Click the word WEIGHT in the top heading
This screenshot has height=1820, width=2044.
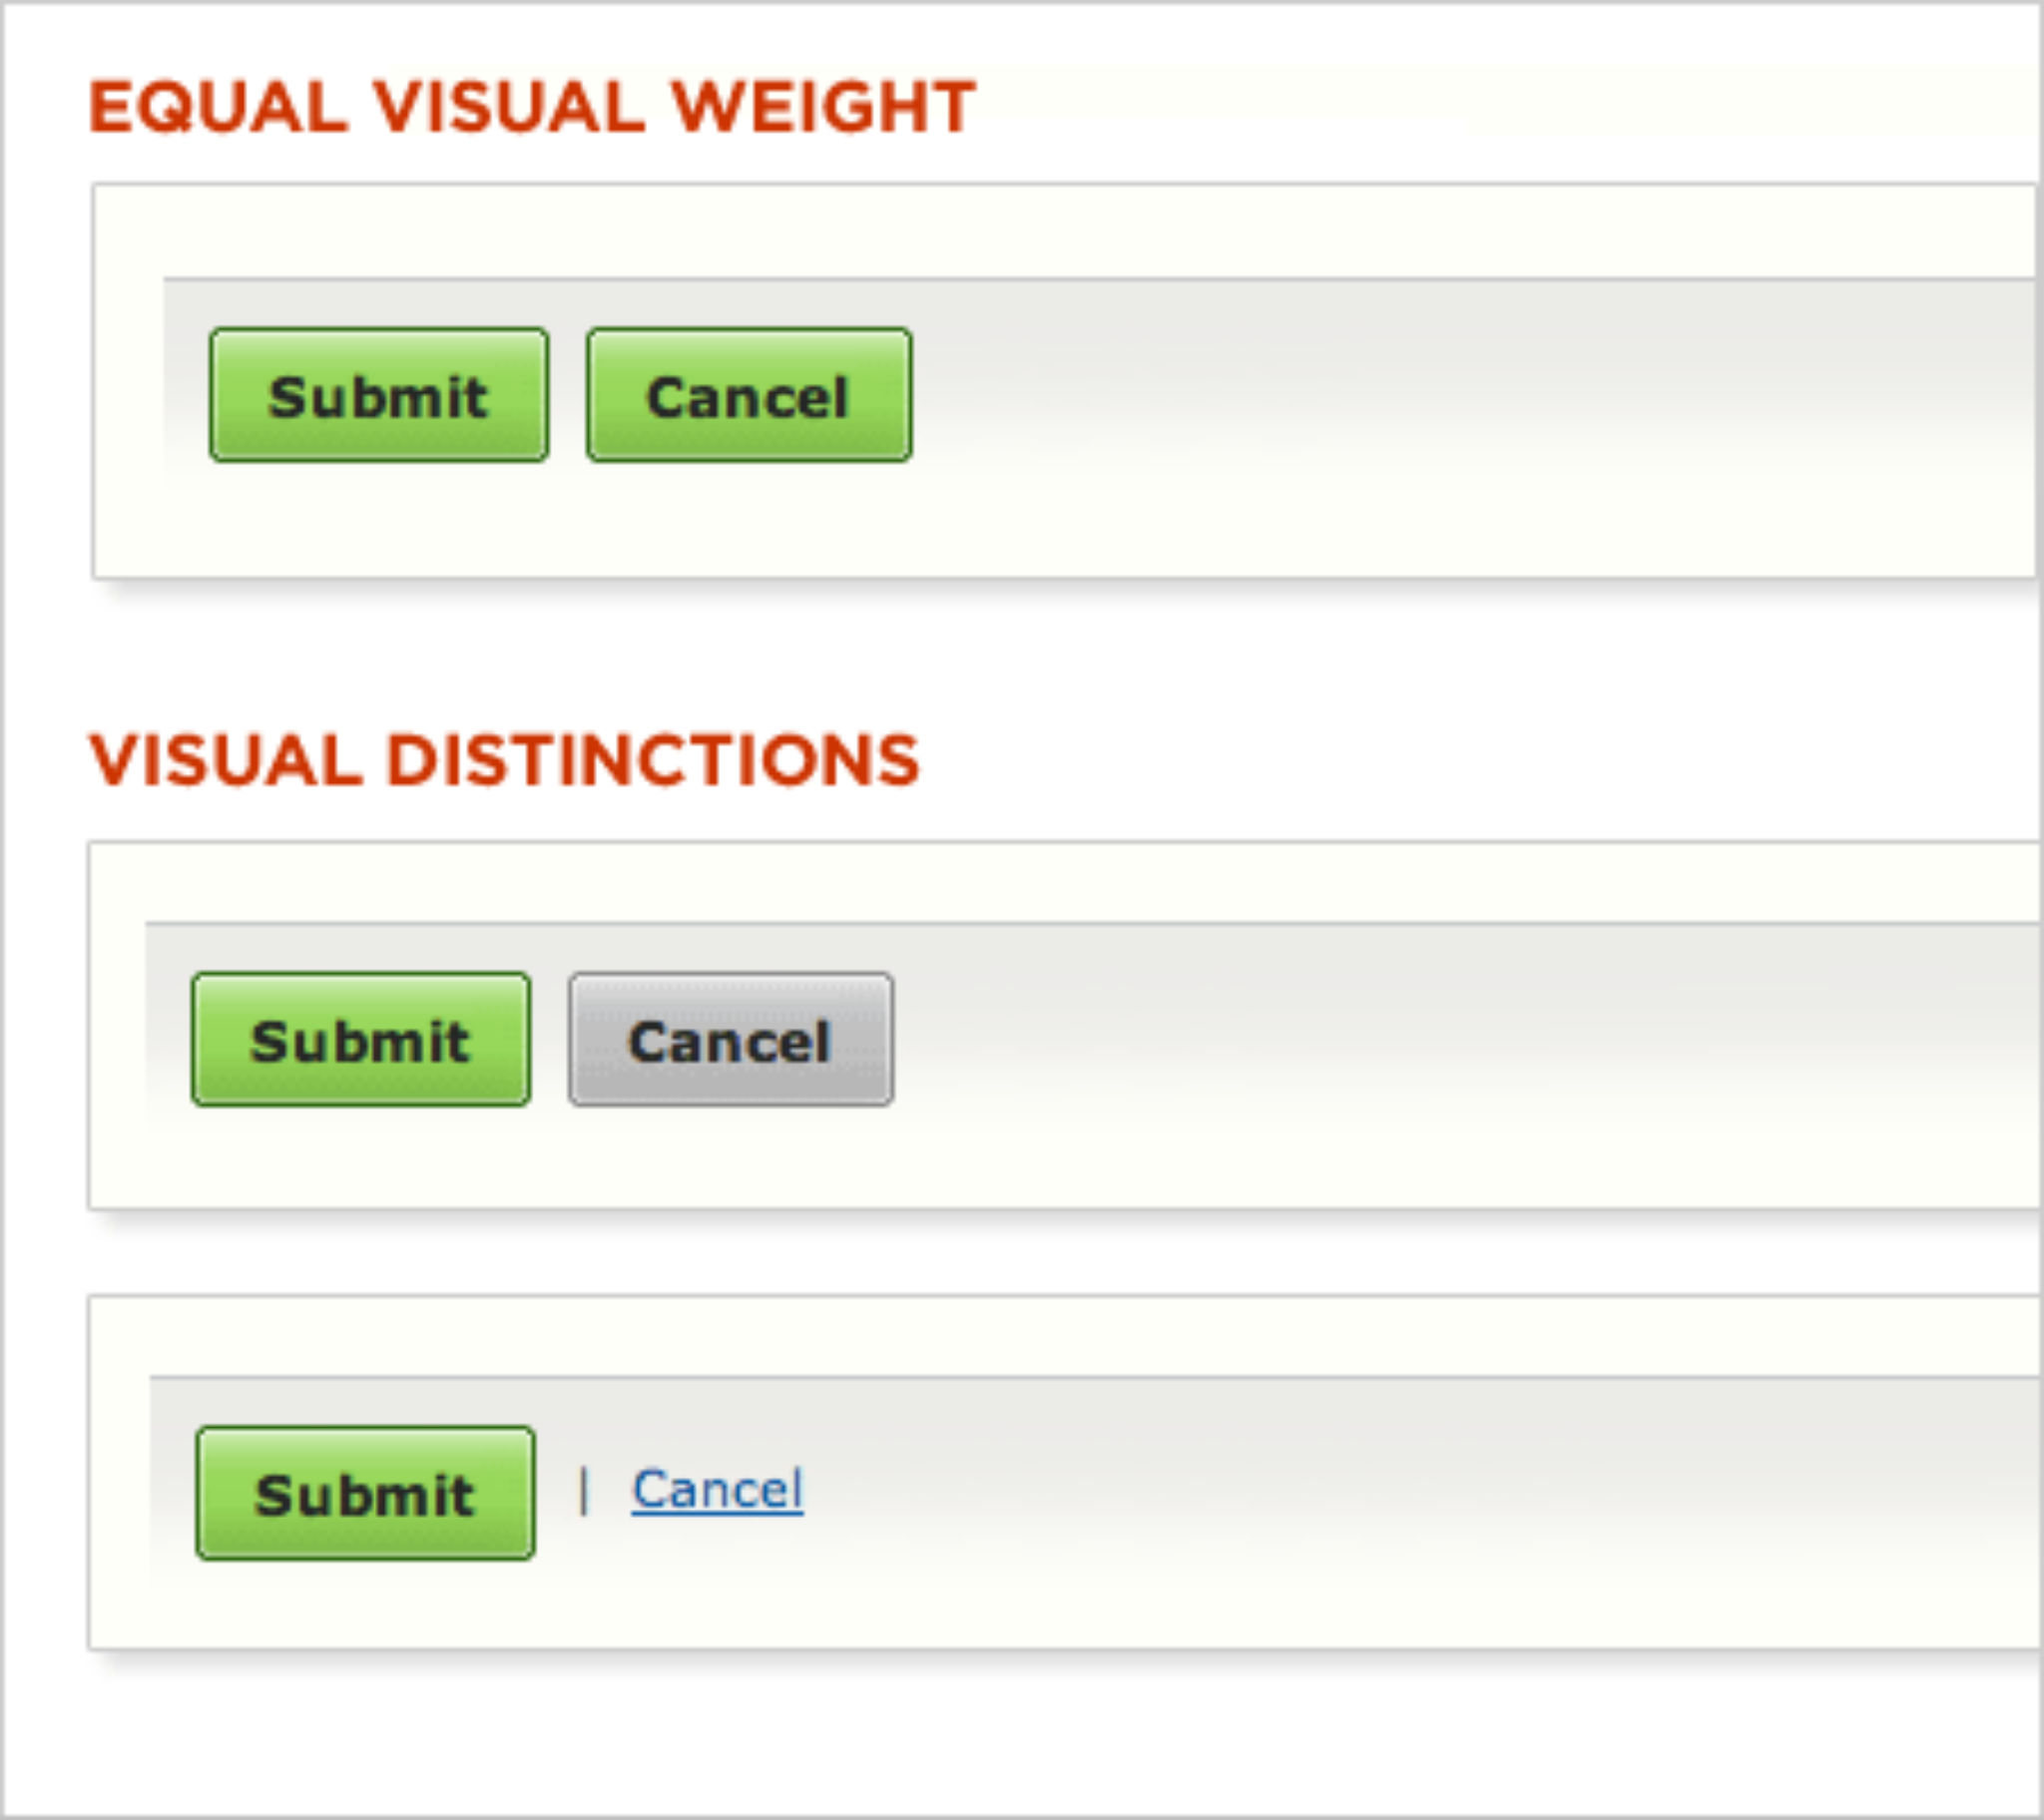[822, 106]
